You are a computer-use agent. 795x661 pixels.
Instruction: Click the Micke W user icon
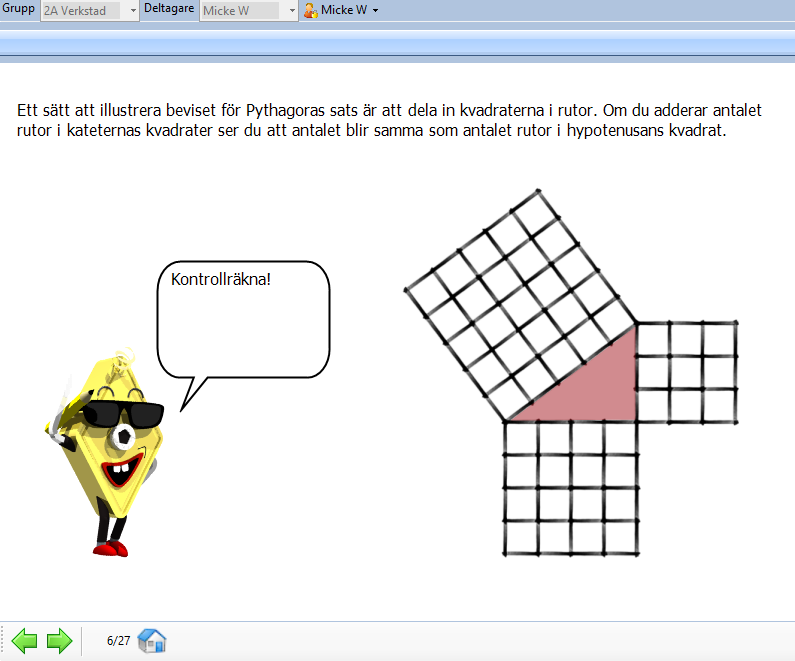[x=310, y=11]
